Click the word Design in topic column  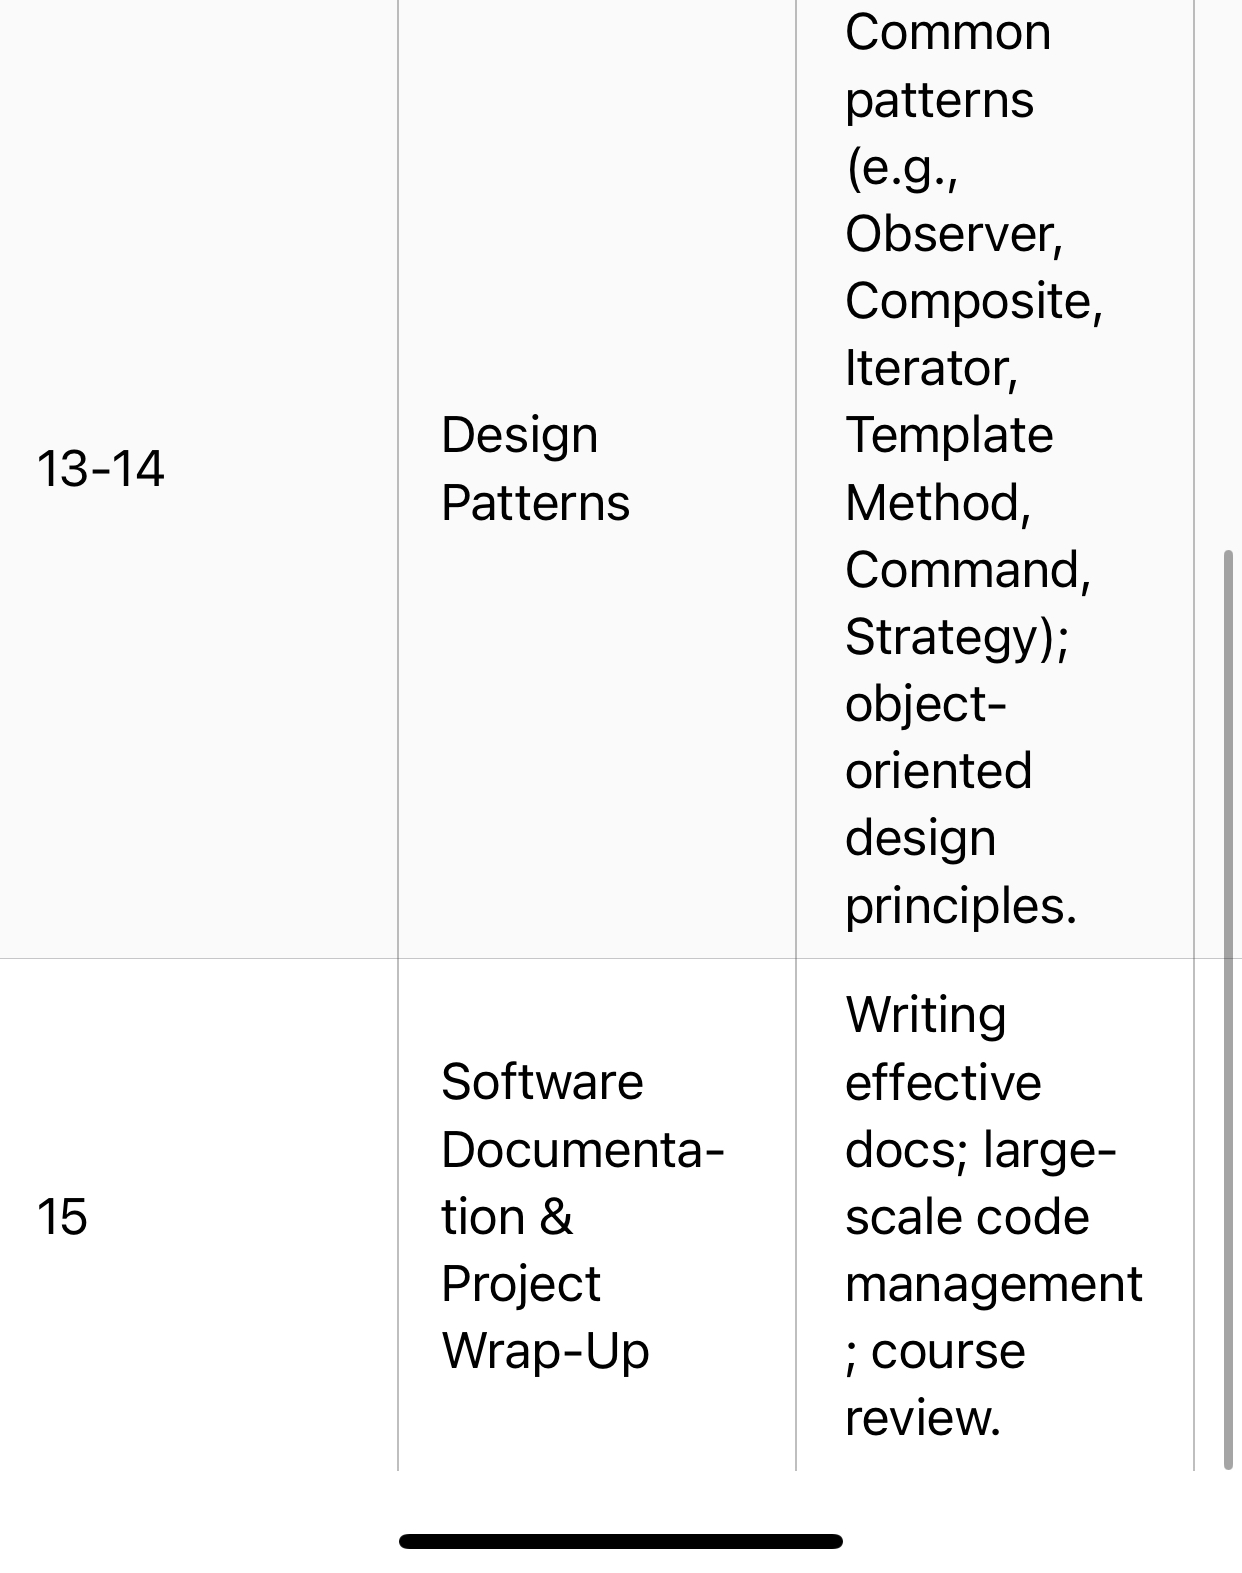click(519, 435)
